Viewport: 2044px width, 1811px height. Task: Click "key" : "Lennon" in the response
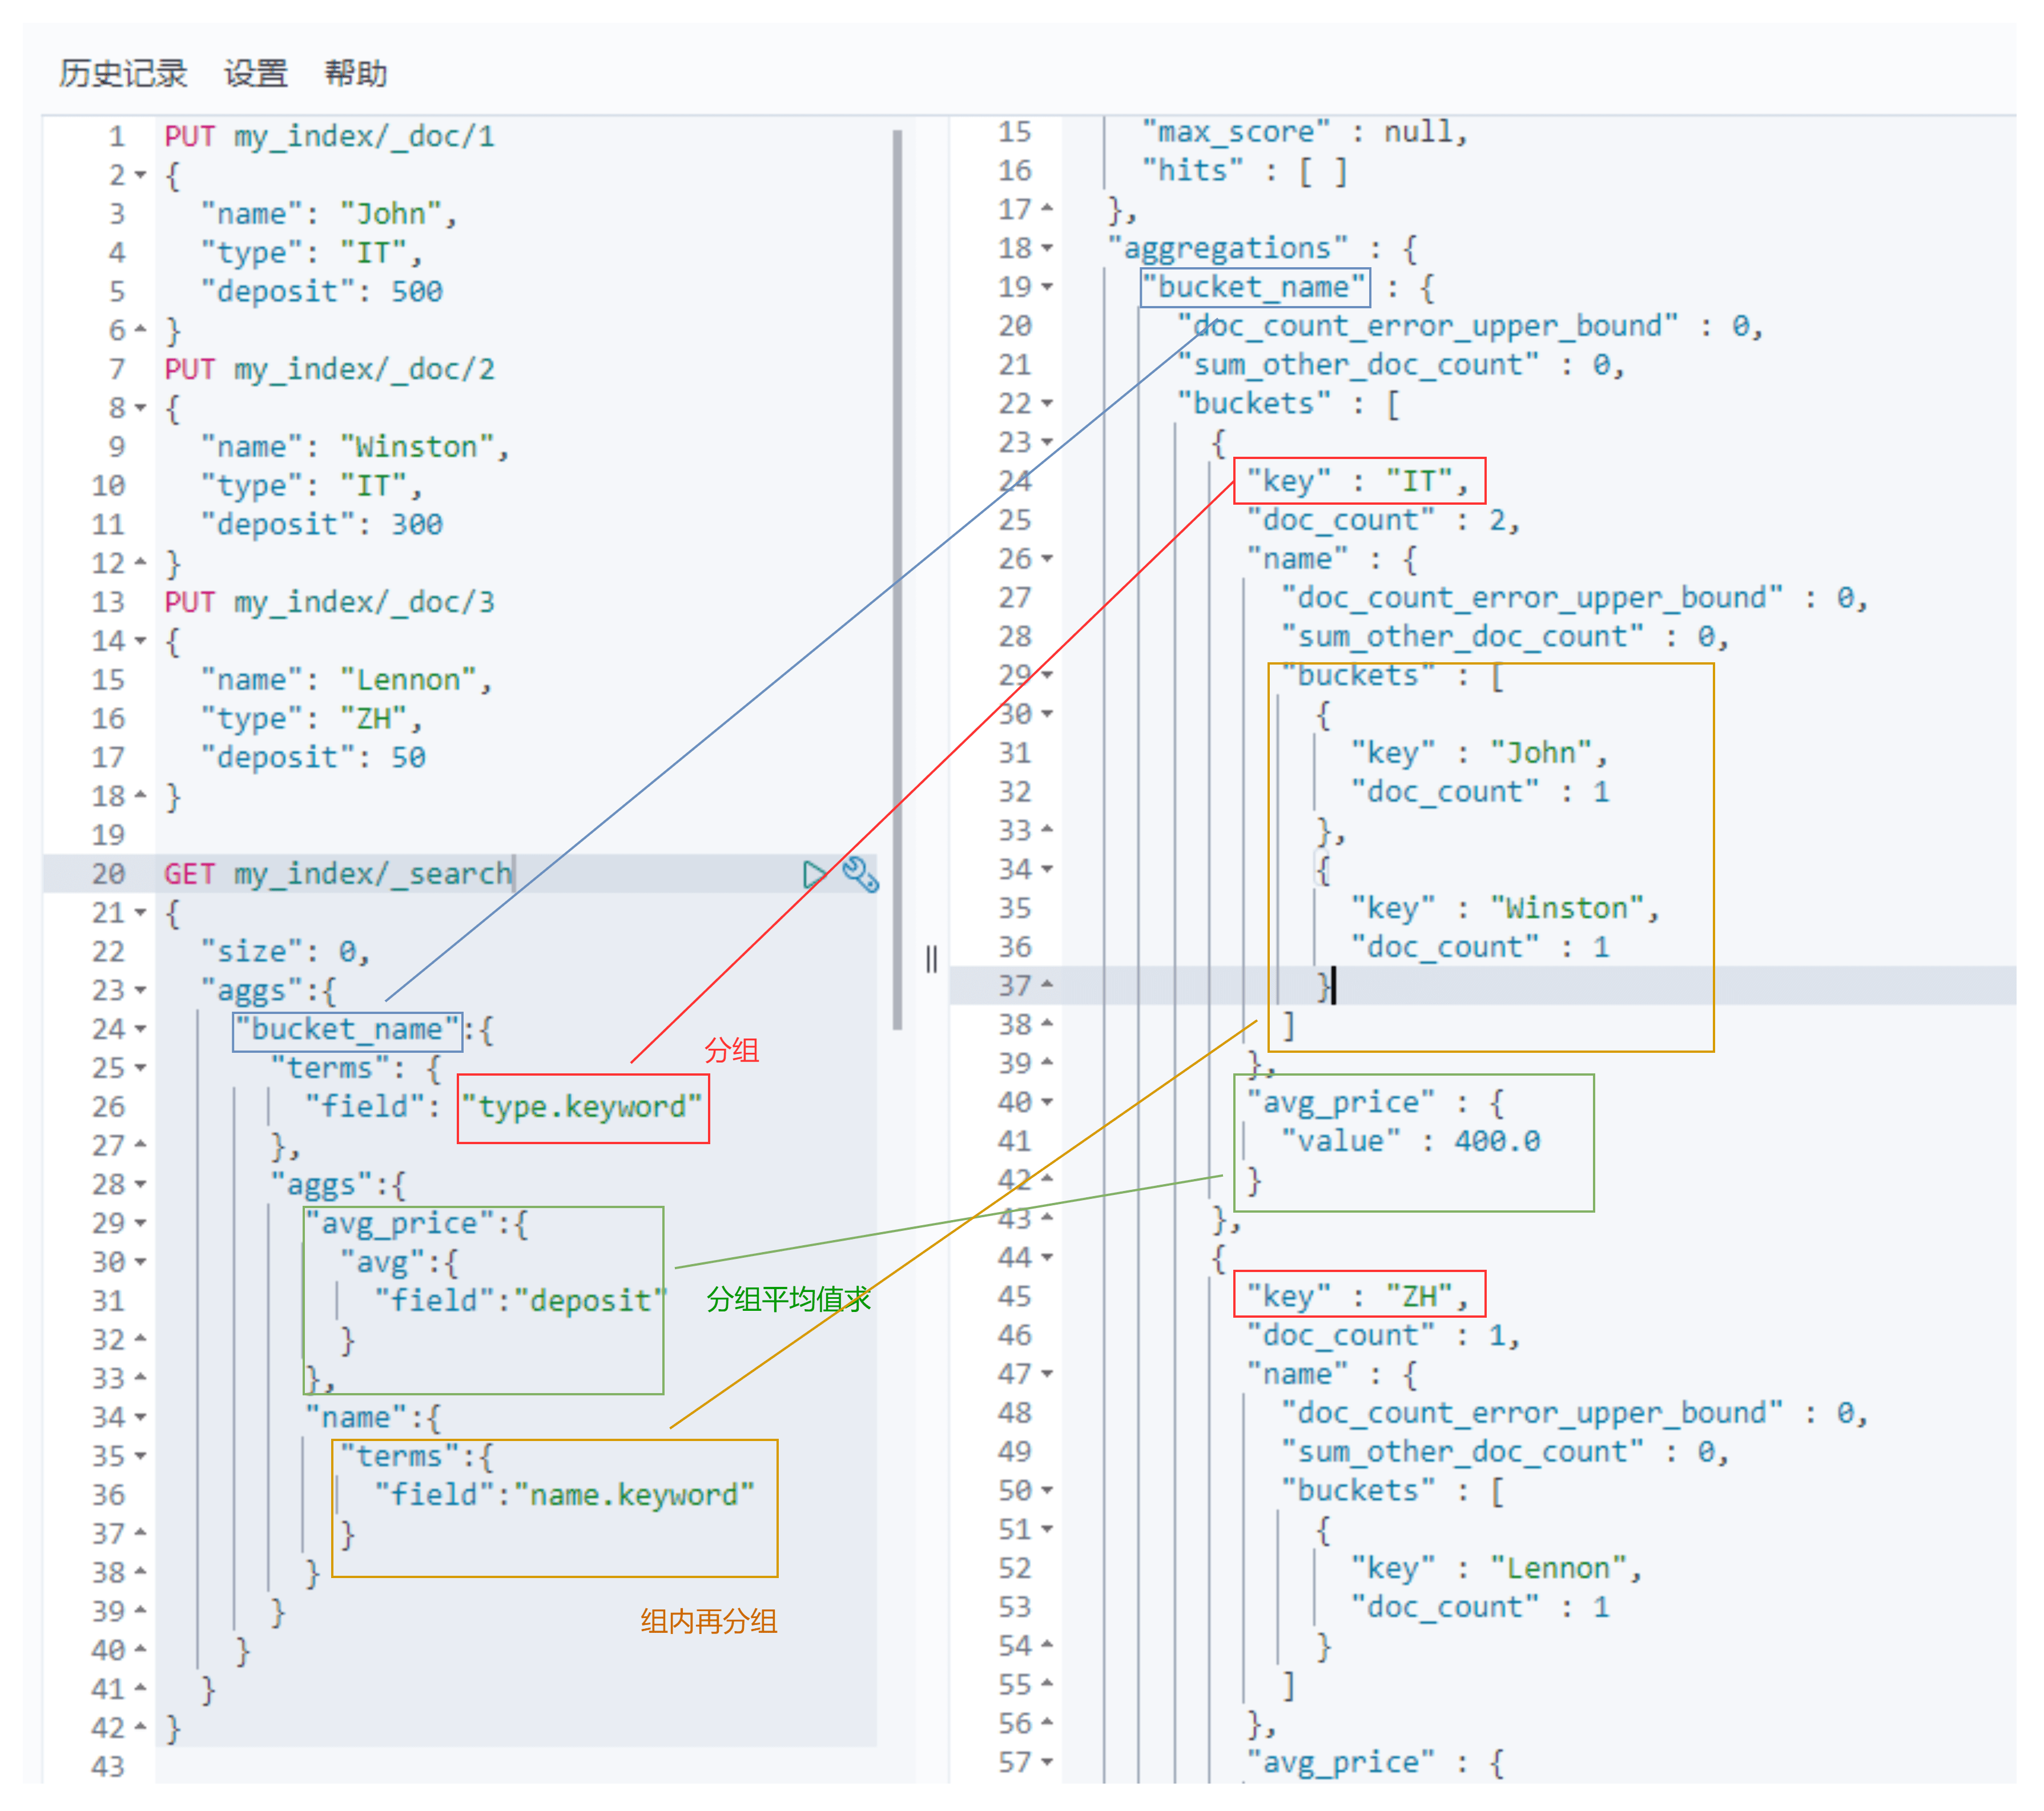coord(1496,1568)
